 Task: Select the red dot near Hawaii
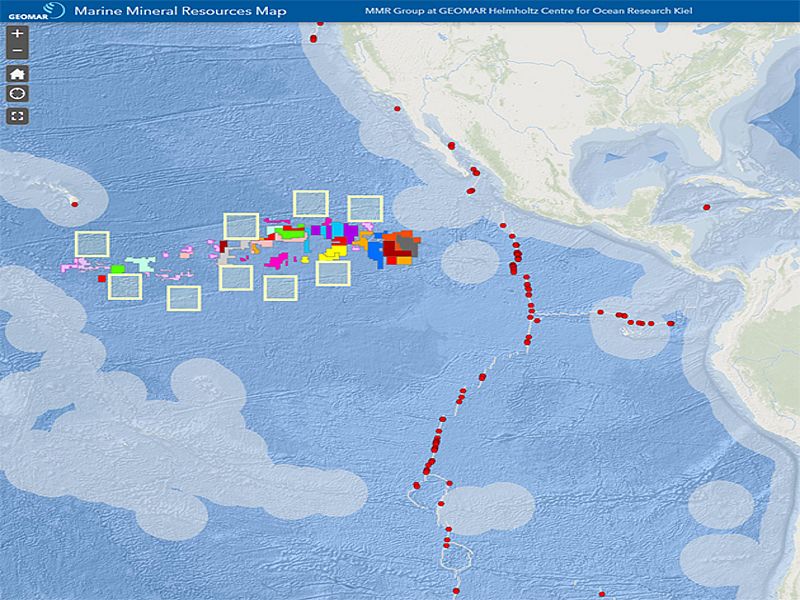click(x=75, y=204)
